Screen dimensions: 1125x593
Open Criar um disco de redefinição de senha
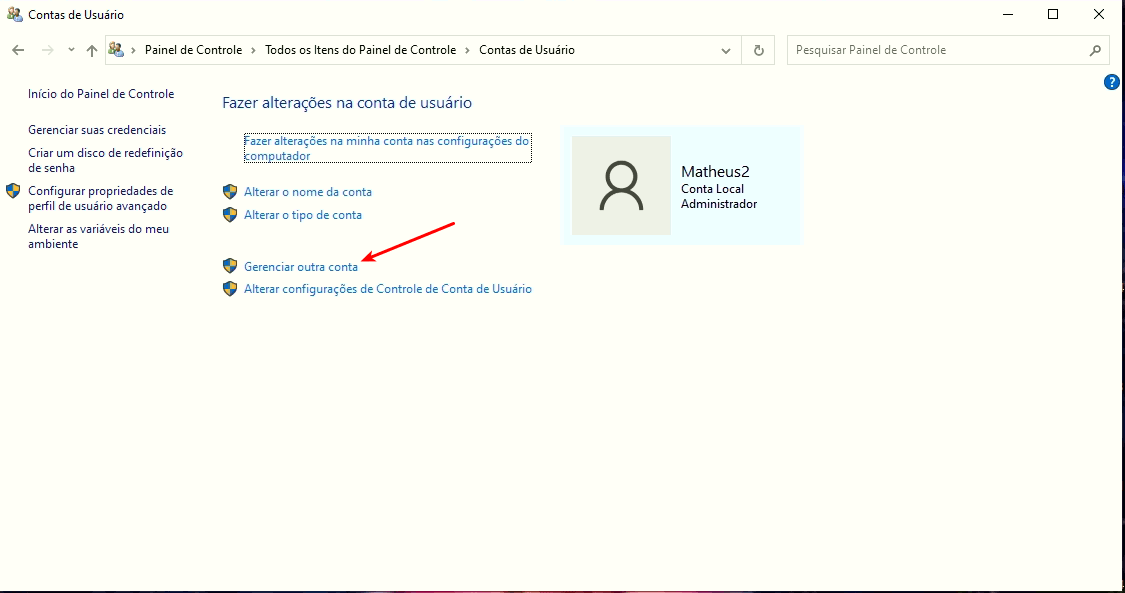pyautogui.click(x=105, y=161)
